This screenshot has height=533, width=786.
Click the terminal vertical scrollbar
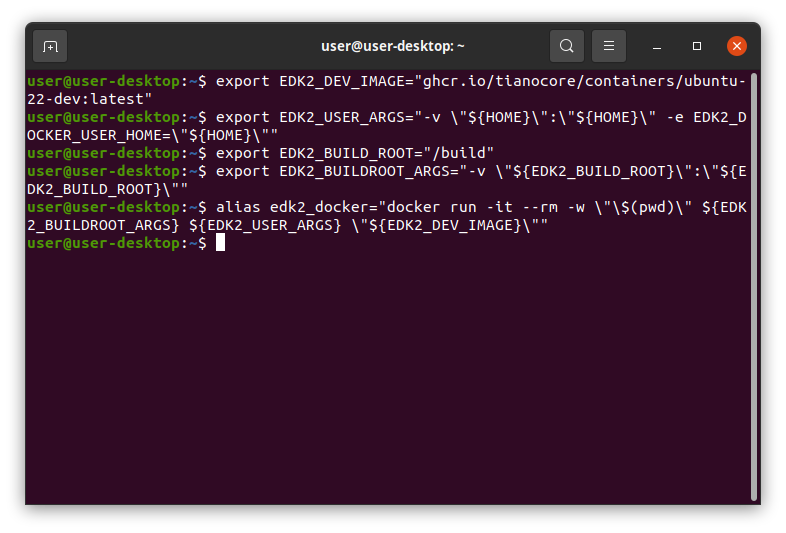tap(753, 287)
